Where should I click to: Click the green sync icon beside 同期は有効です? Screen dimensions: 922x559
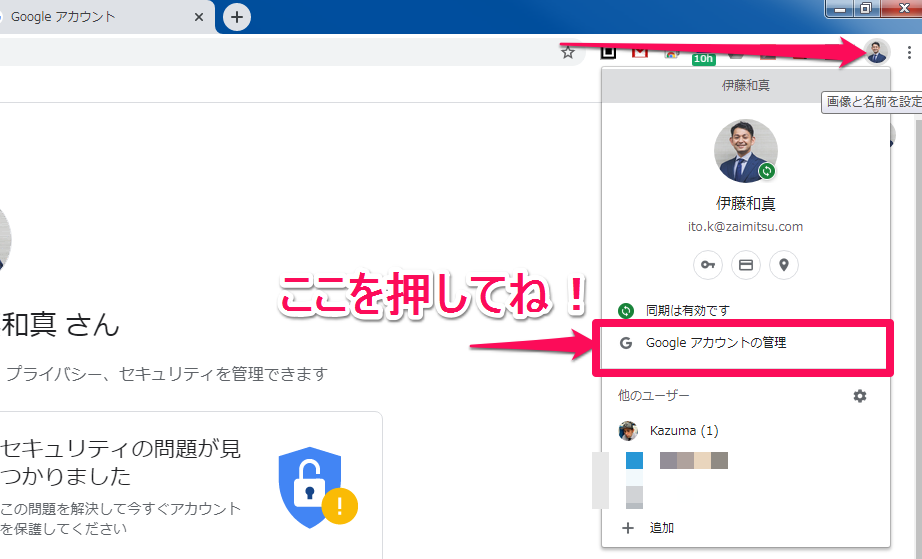coord(626,310)
